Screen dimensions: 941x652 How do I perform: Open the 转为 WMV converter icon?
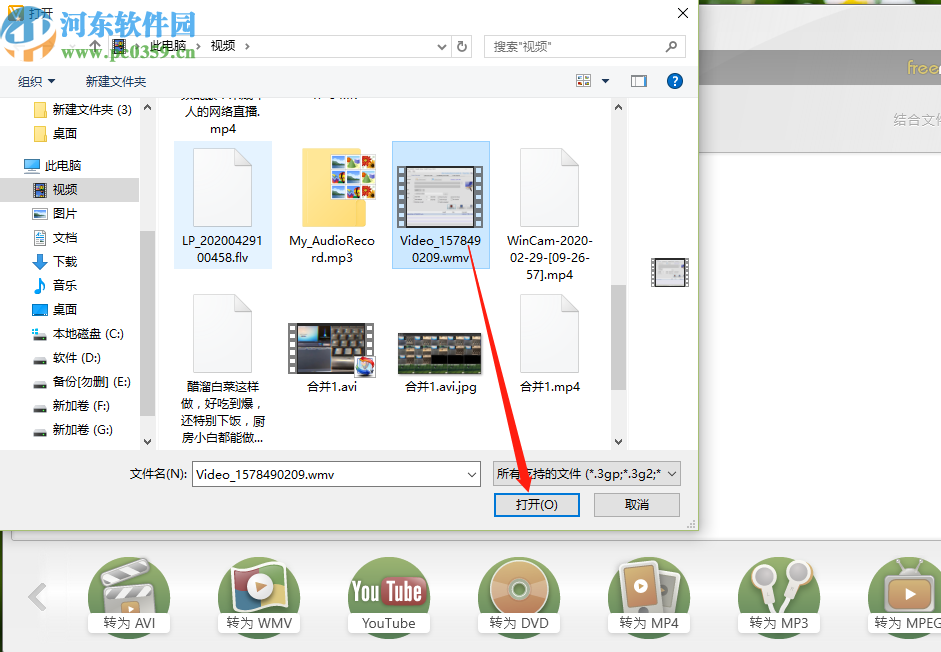coord(259,596)
